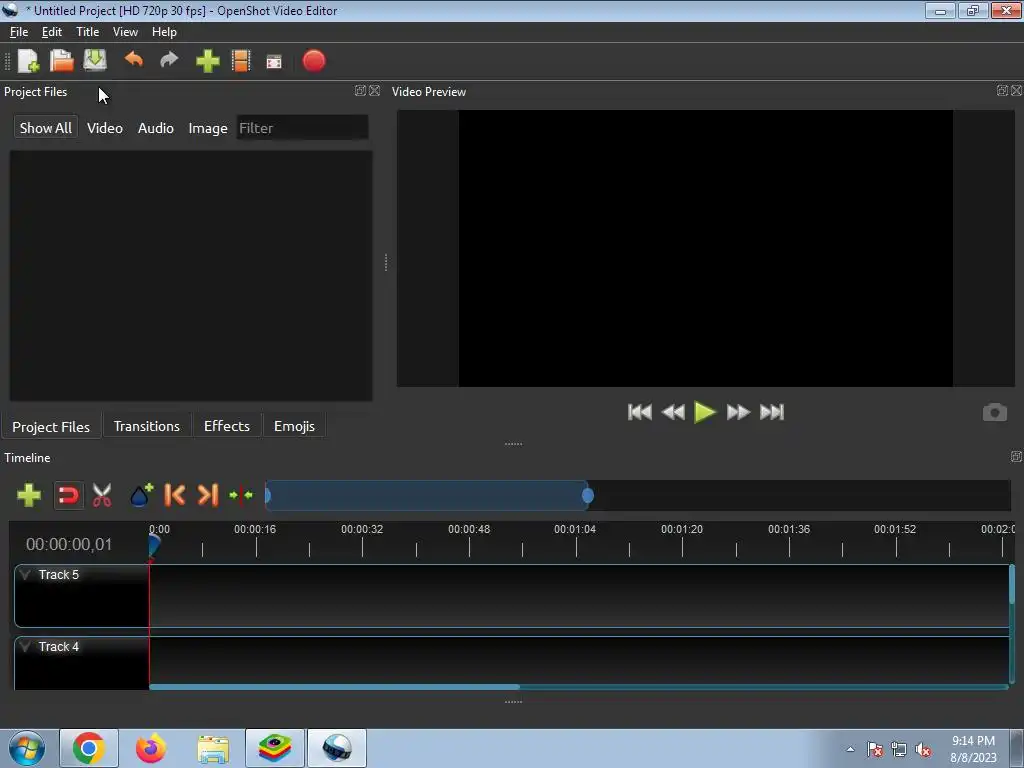Screen dimensions: 1024x768
Task: Open the View menu
Action: click(125, 31)
